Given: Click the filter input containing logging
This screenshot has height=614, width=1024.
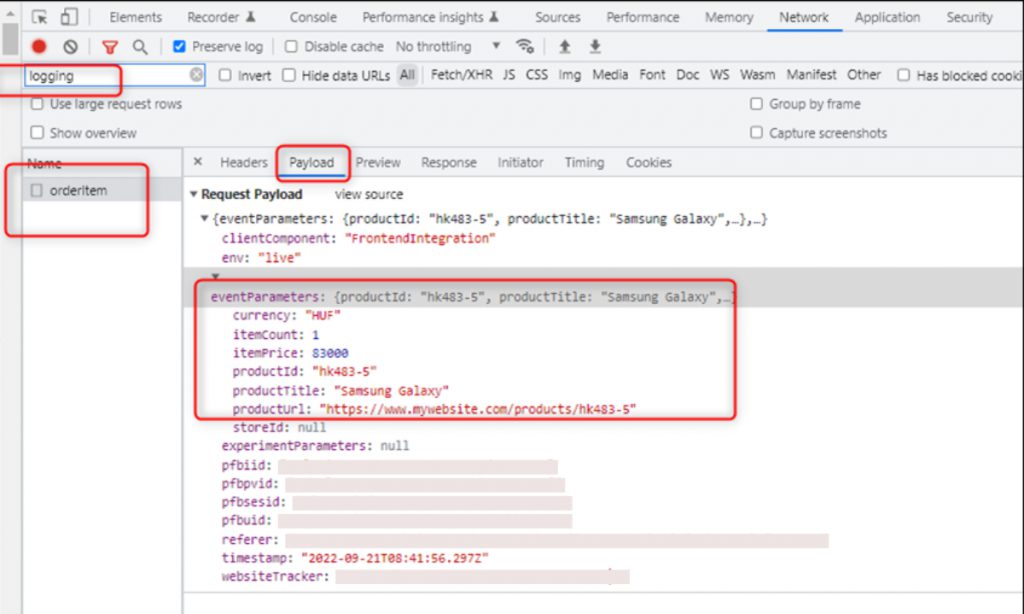Looking at the screenshot, I should pos(115,75).
